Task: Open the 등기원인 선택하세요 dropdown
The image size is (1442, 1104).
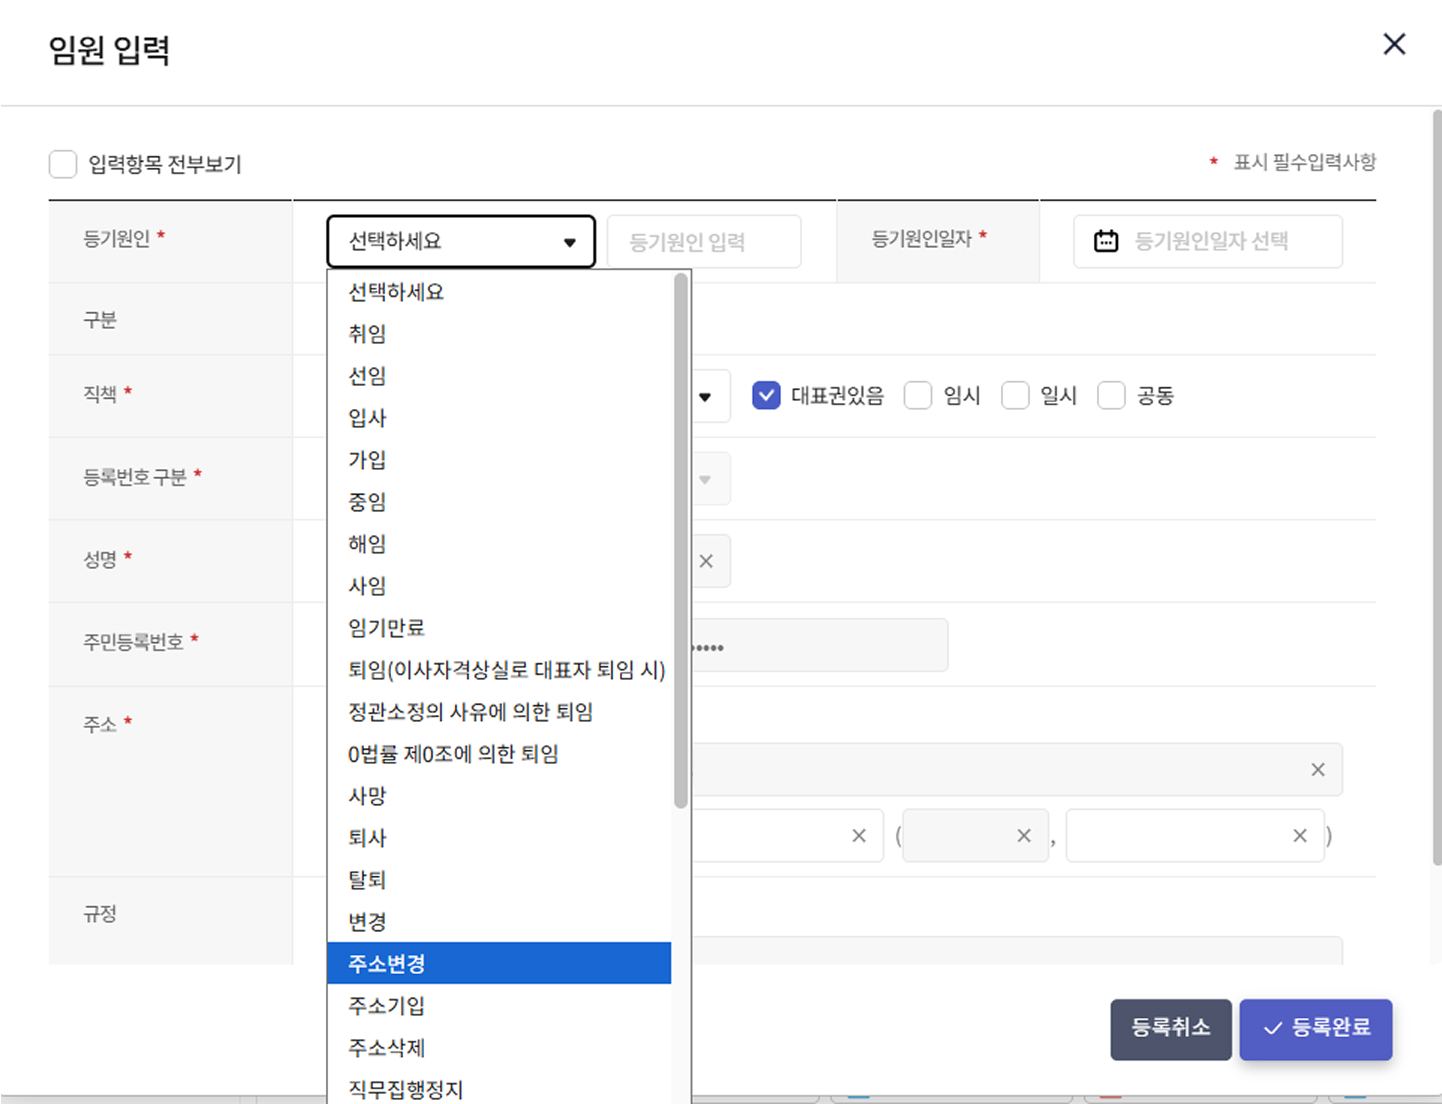Action: (x=461, y=241)
